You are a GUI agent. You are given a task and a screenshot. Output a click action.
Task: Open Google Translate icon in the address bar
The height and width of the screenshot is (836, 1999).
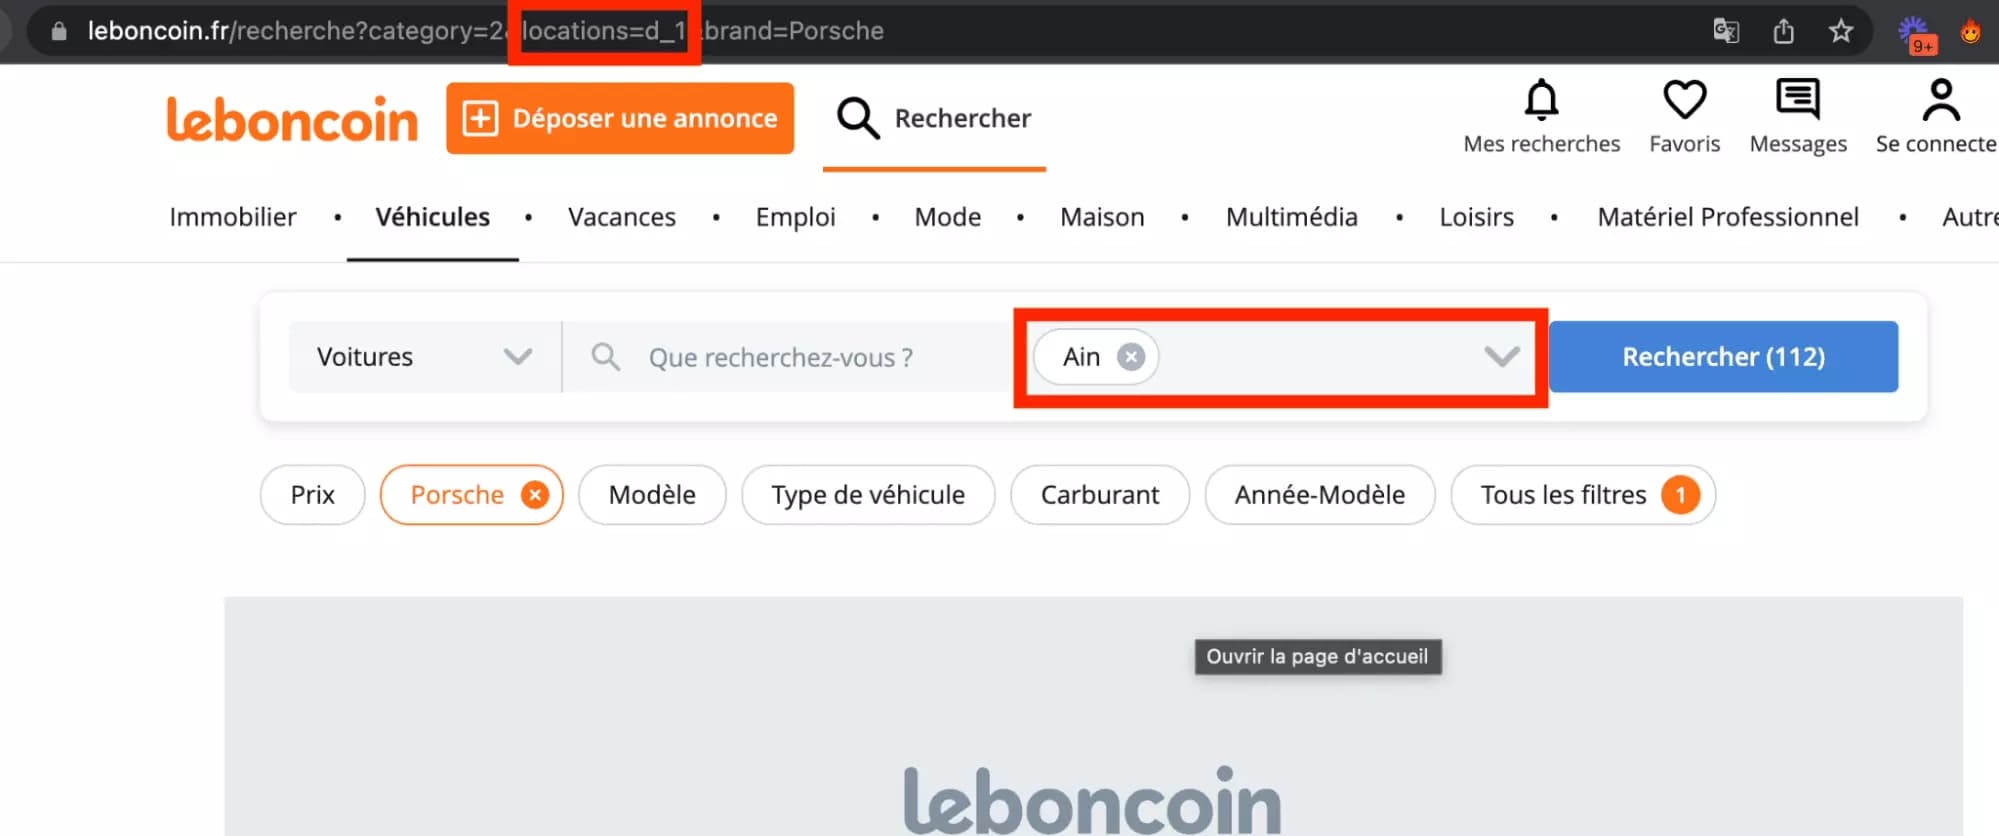coord(1724,31)
